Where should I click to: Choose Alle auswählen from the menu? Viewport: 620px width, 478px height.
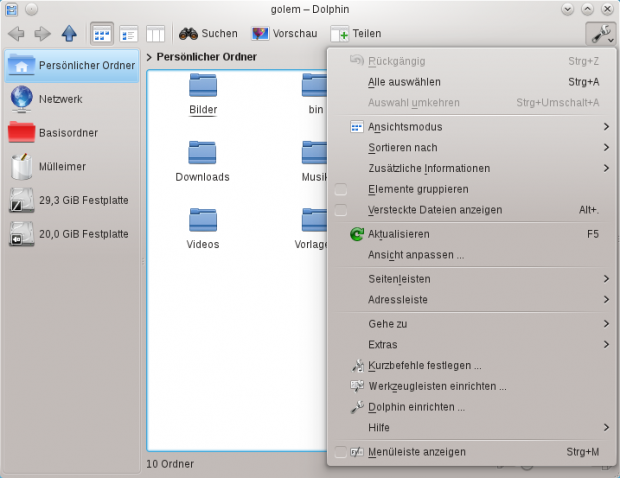[x=404, y=82]
